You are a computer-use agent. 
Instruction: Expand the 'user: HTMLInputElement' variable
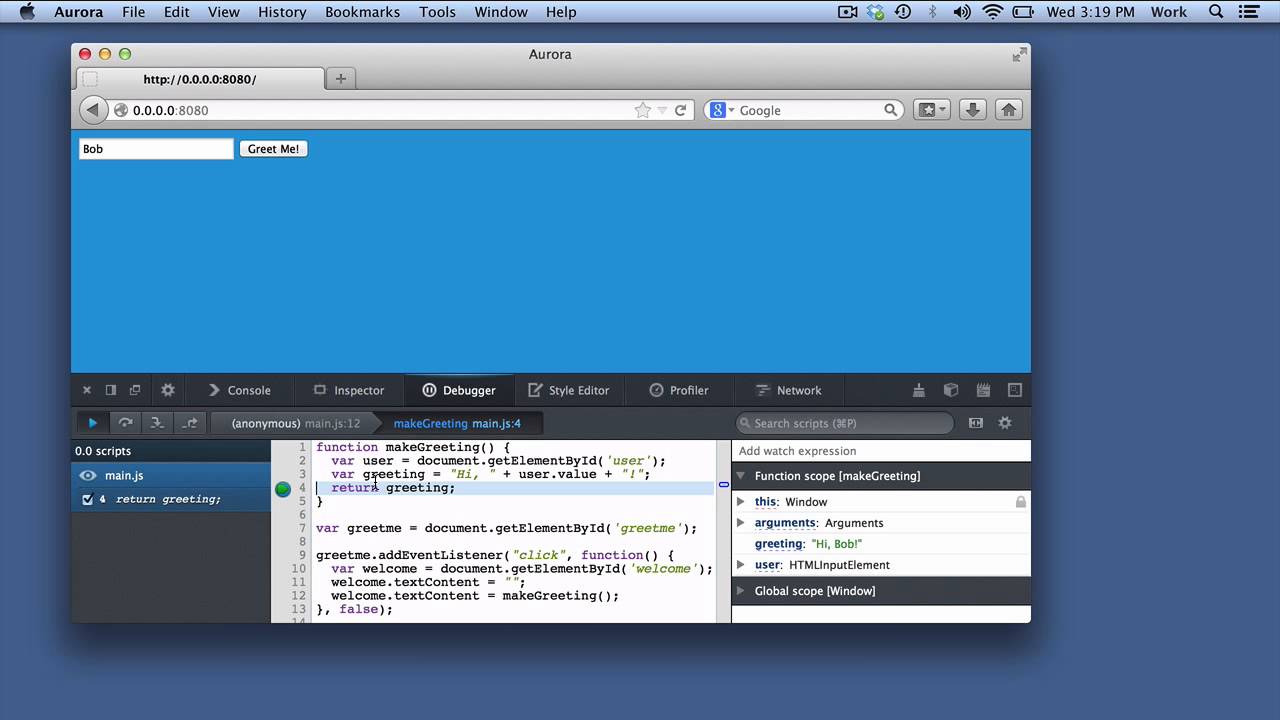point(741,565)
